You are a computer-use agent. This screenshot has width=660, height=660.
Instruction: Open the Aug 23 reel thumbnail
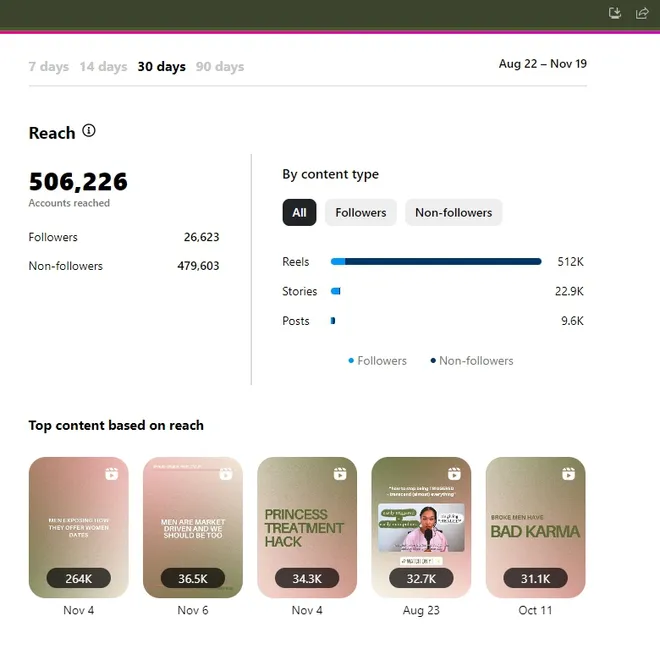pos(421,527)
